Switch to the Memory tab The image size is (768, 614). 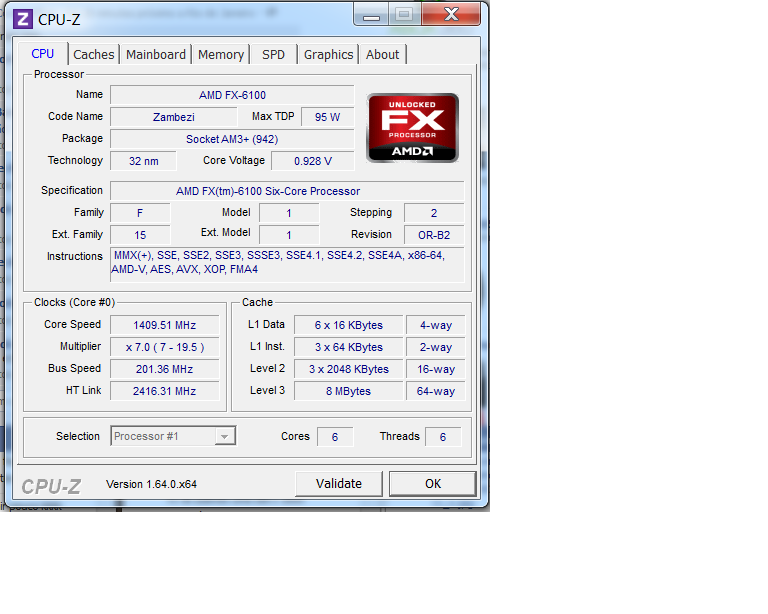point(221,54)
